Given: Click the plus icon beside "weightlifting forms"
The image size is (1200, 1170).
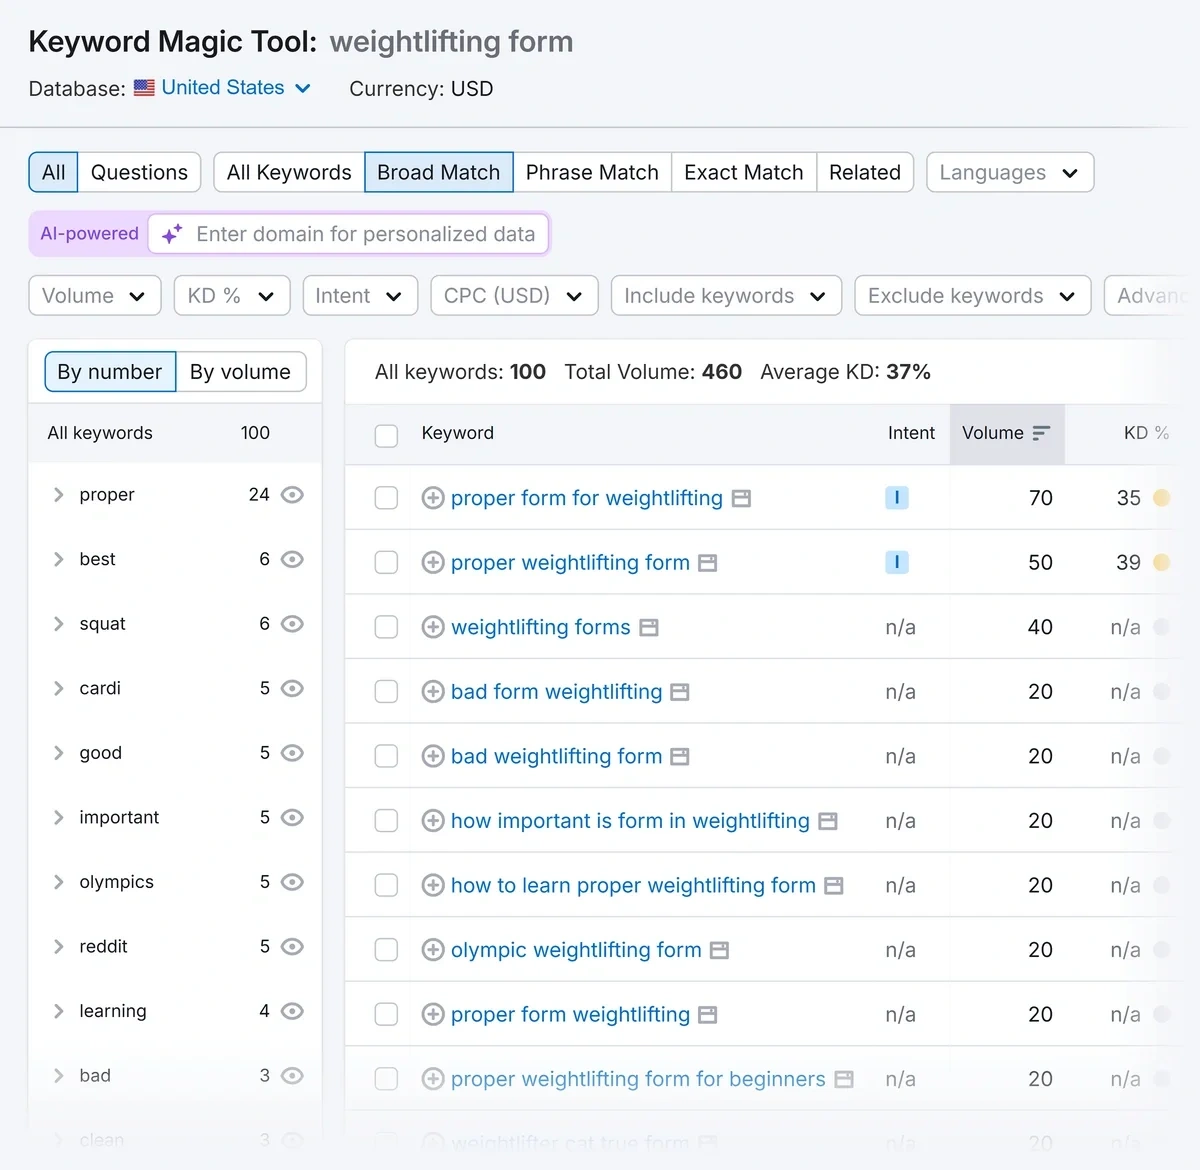Looking at the screenshot, I should 433,627.
